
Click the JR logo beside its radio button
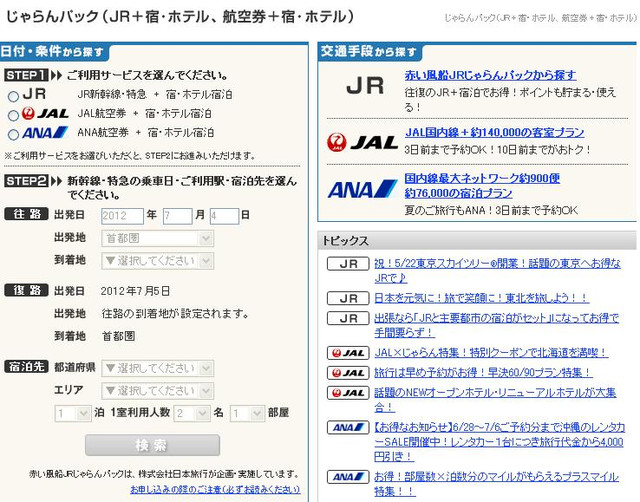coord(34,94)
